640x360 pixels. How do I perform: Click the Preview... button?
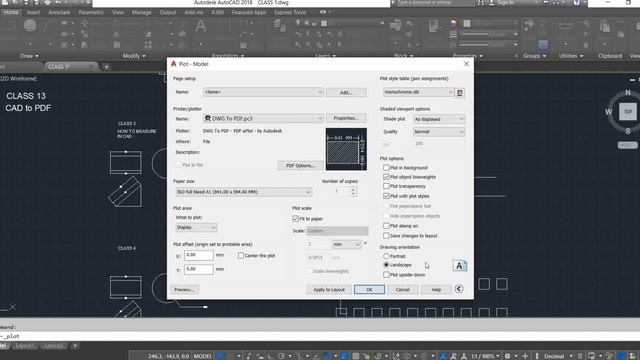pos(184,289)
